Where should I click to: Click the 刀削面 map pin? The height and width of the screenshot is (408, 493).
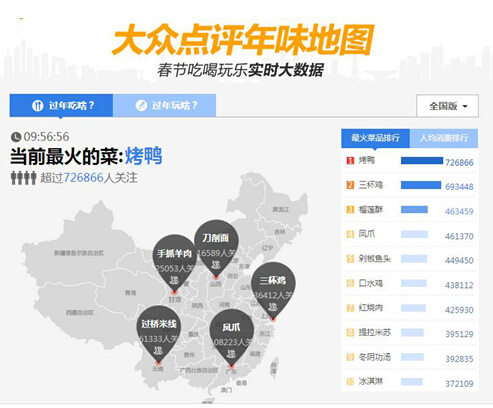point(216,248)
